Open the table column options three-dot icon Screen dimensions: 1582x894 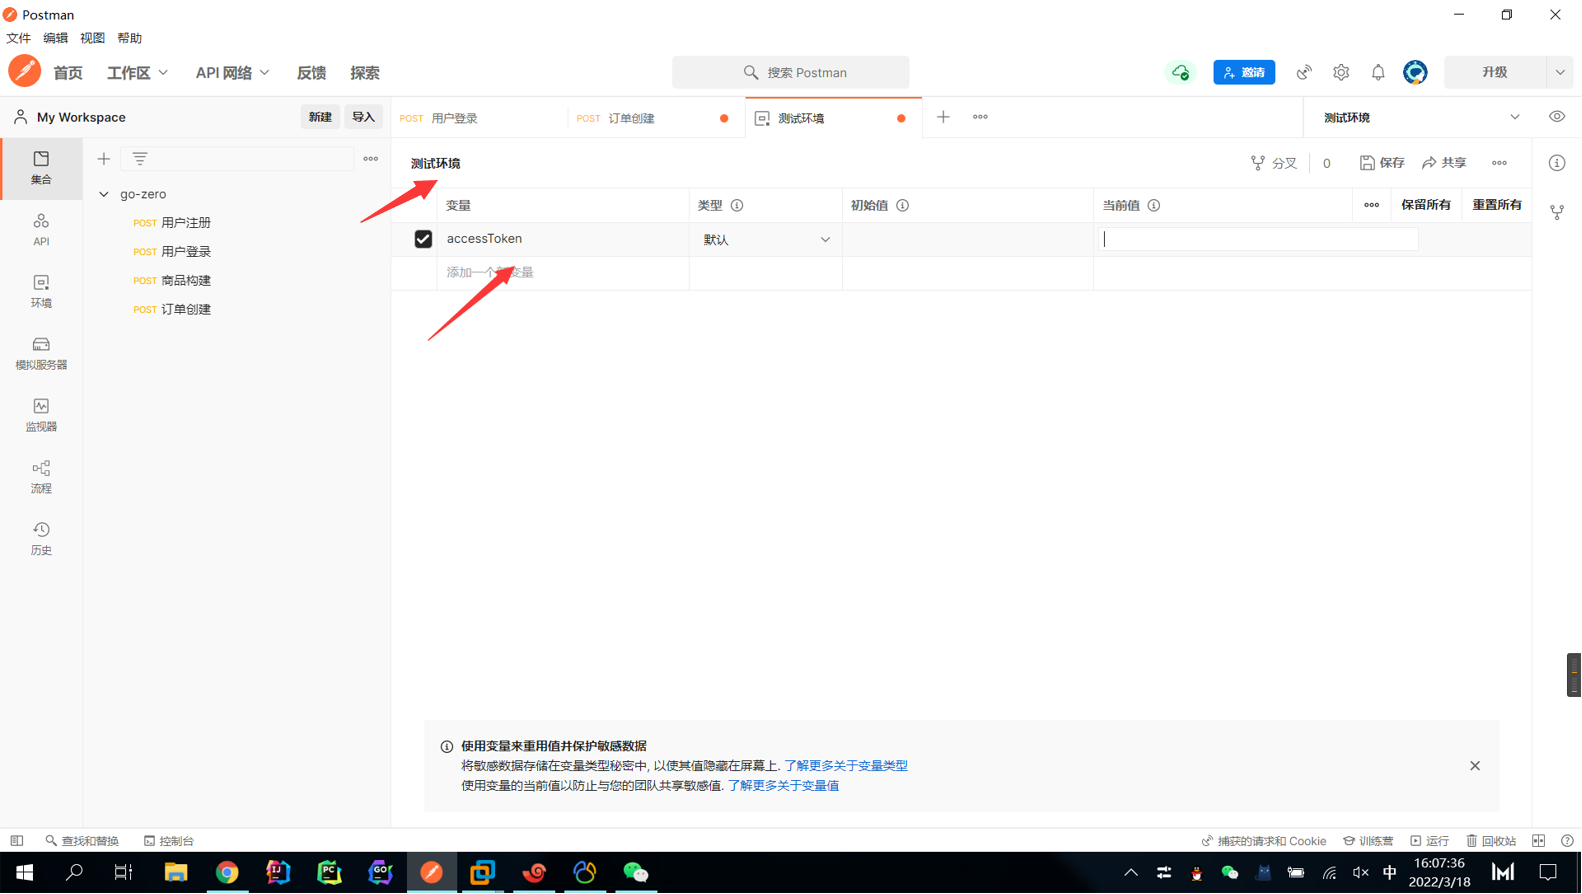pos(1371,205)
